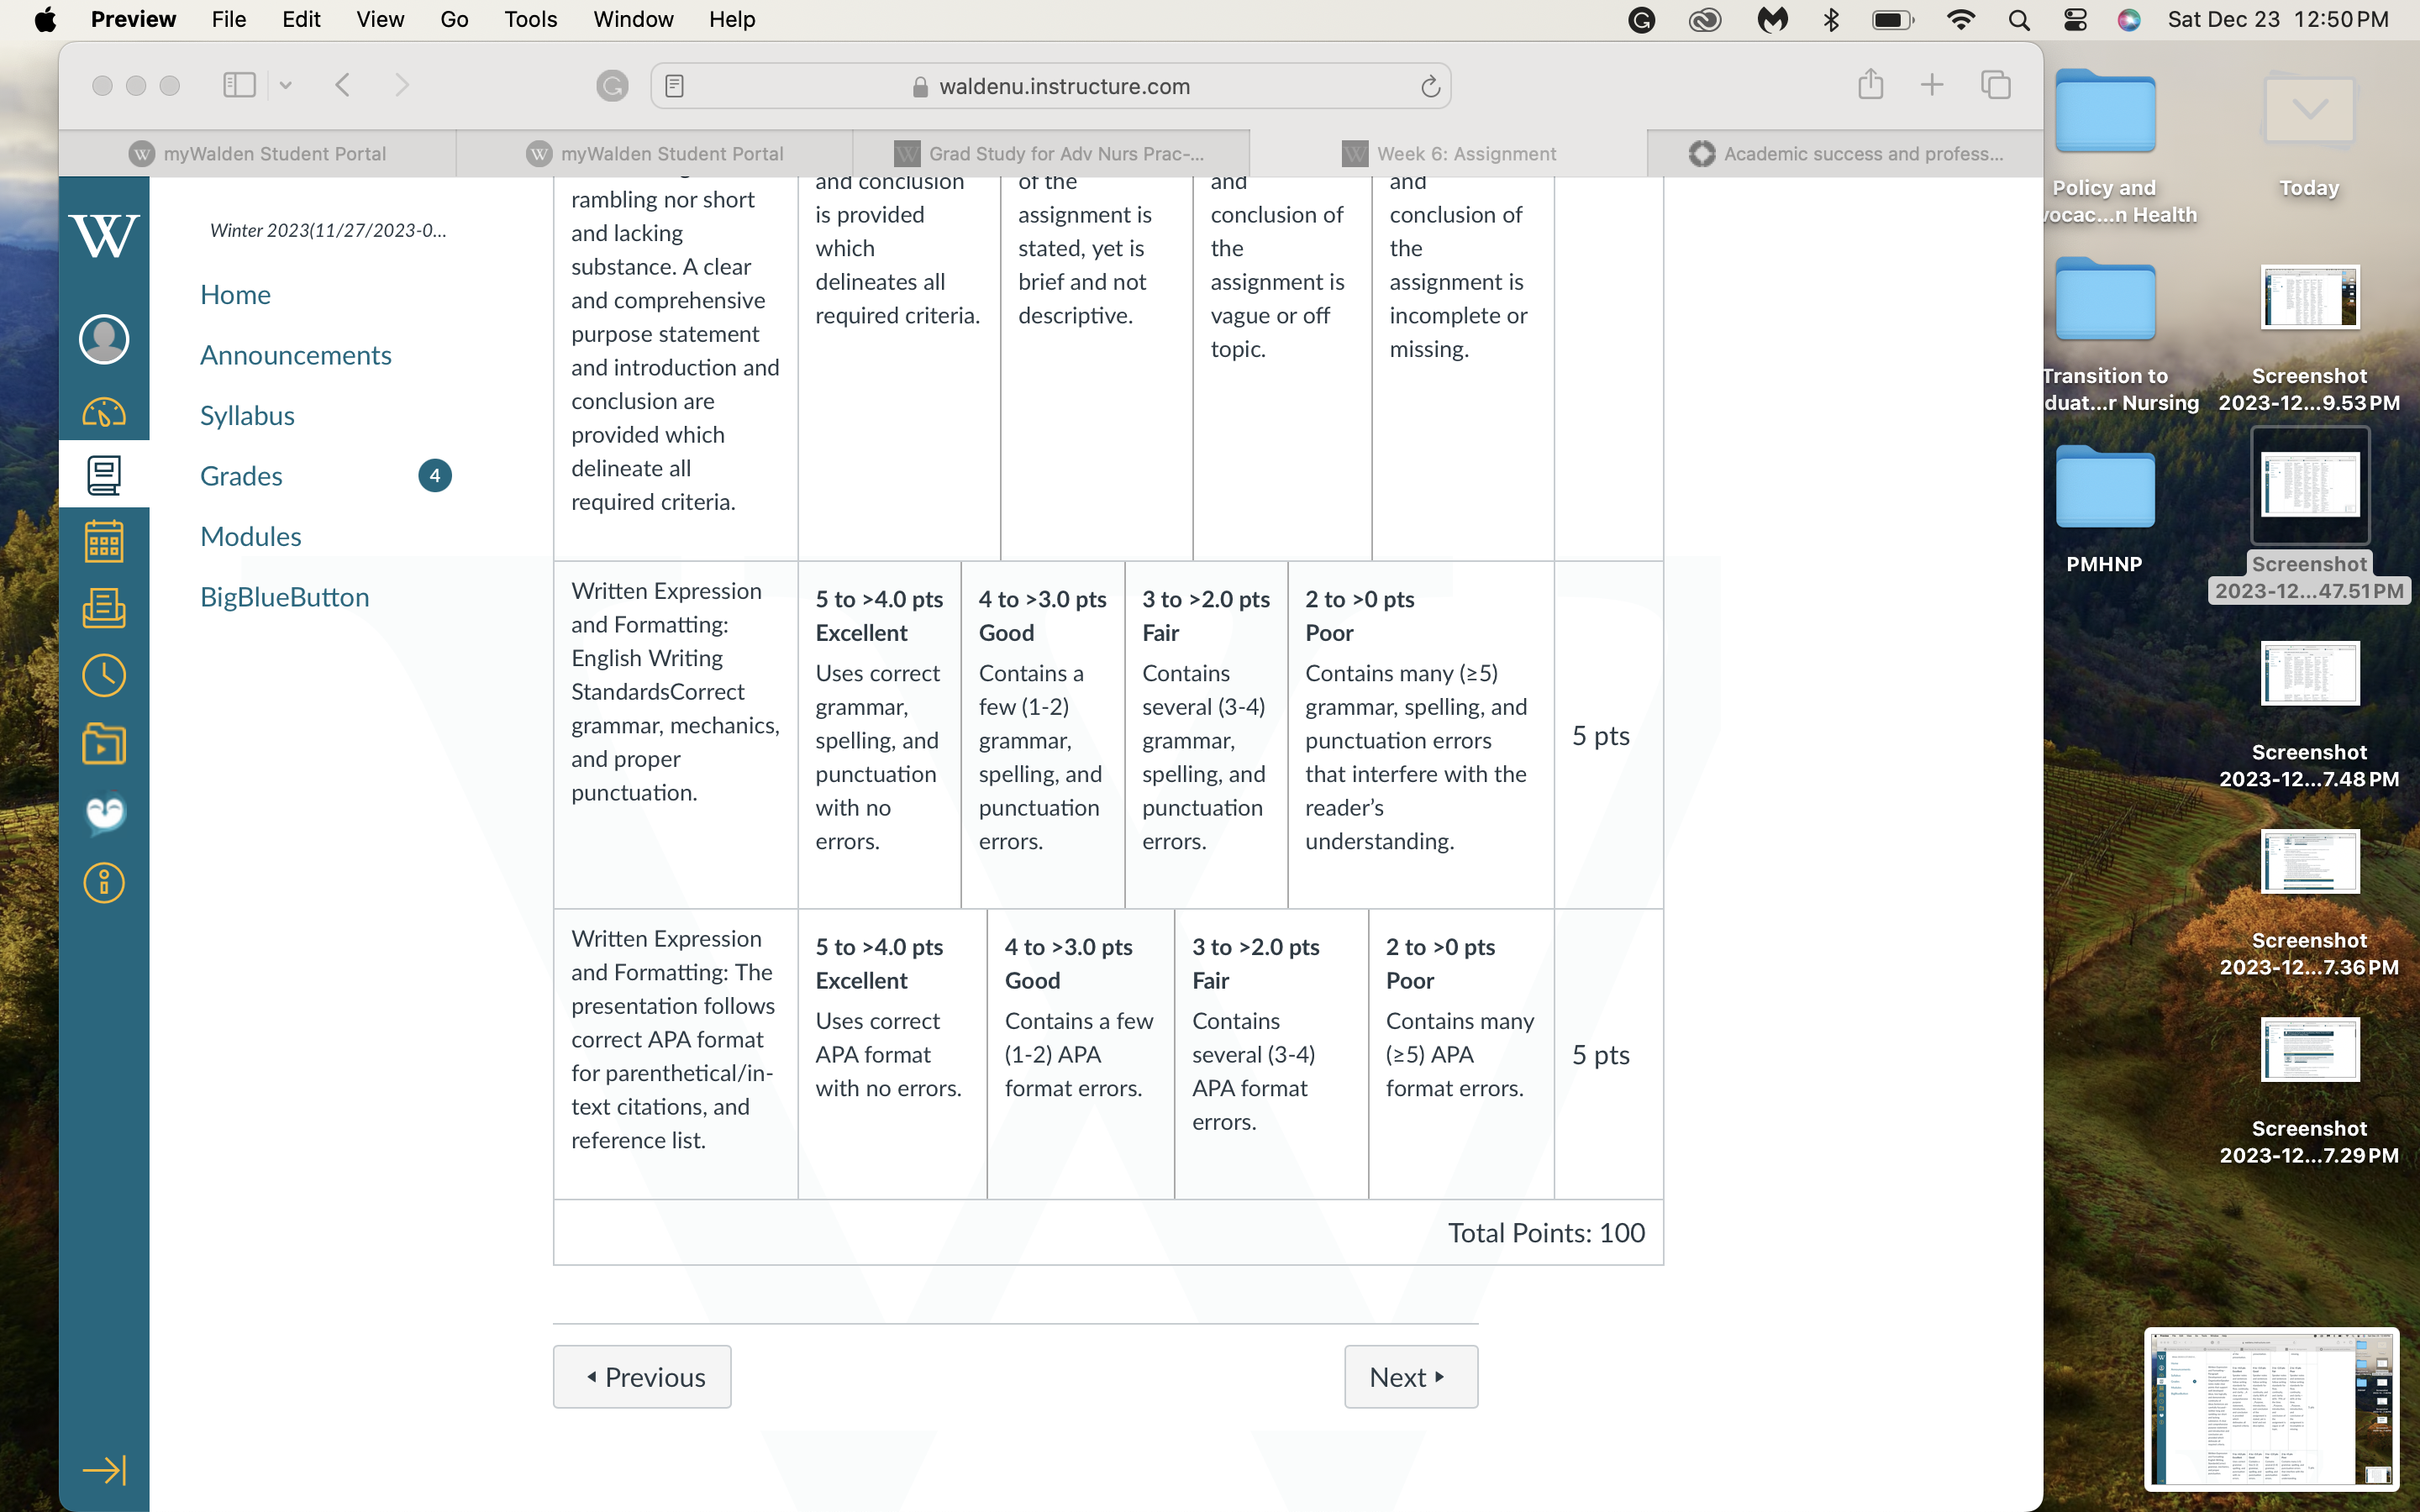Go forward using the browser forward arrow

(x=402, y=85)
